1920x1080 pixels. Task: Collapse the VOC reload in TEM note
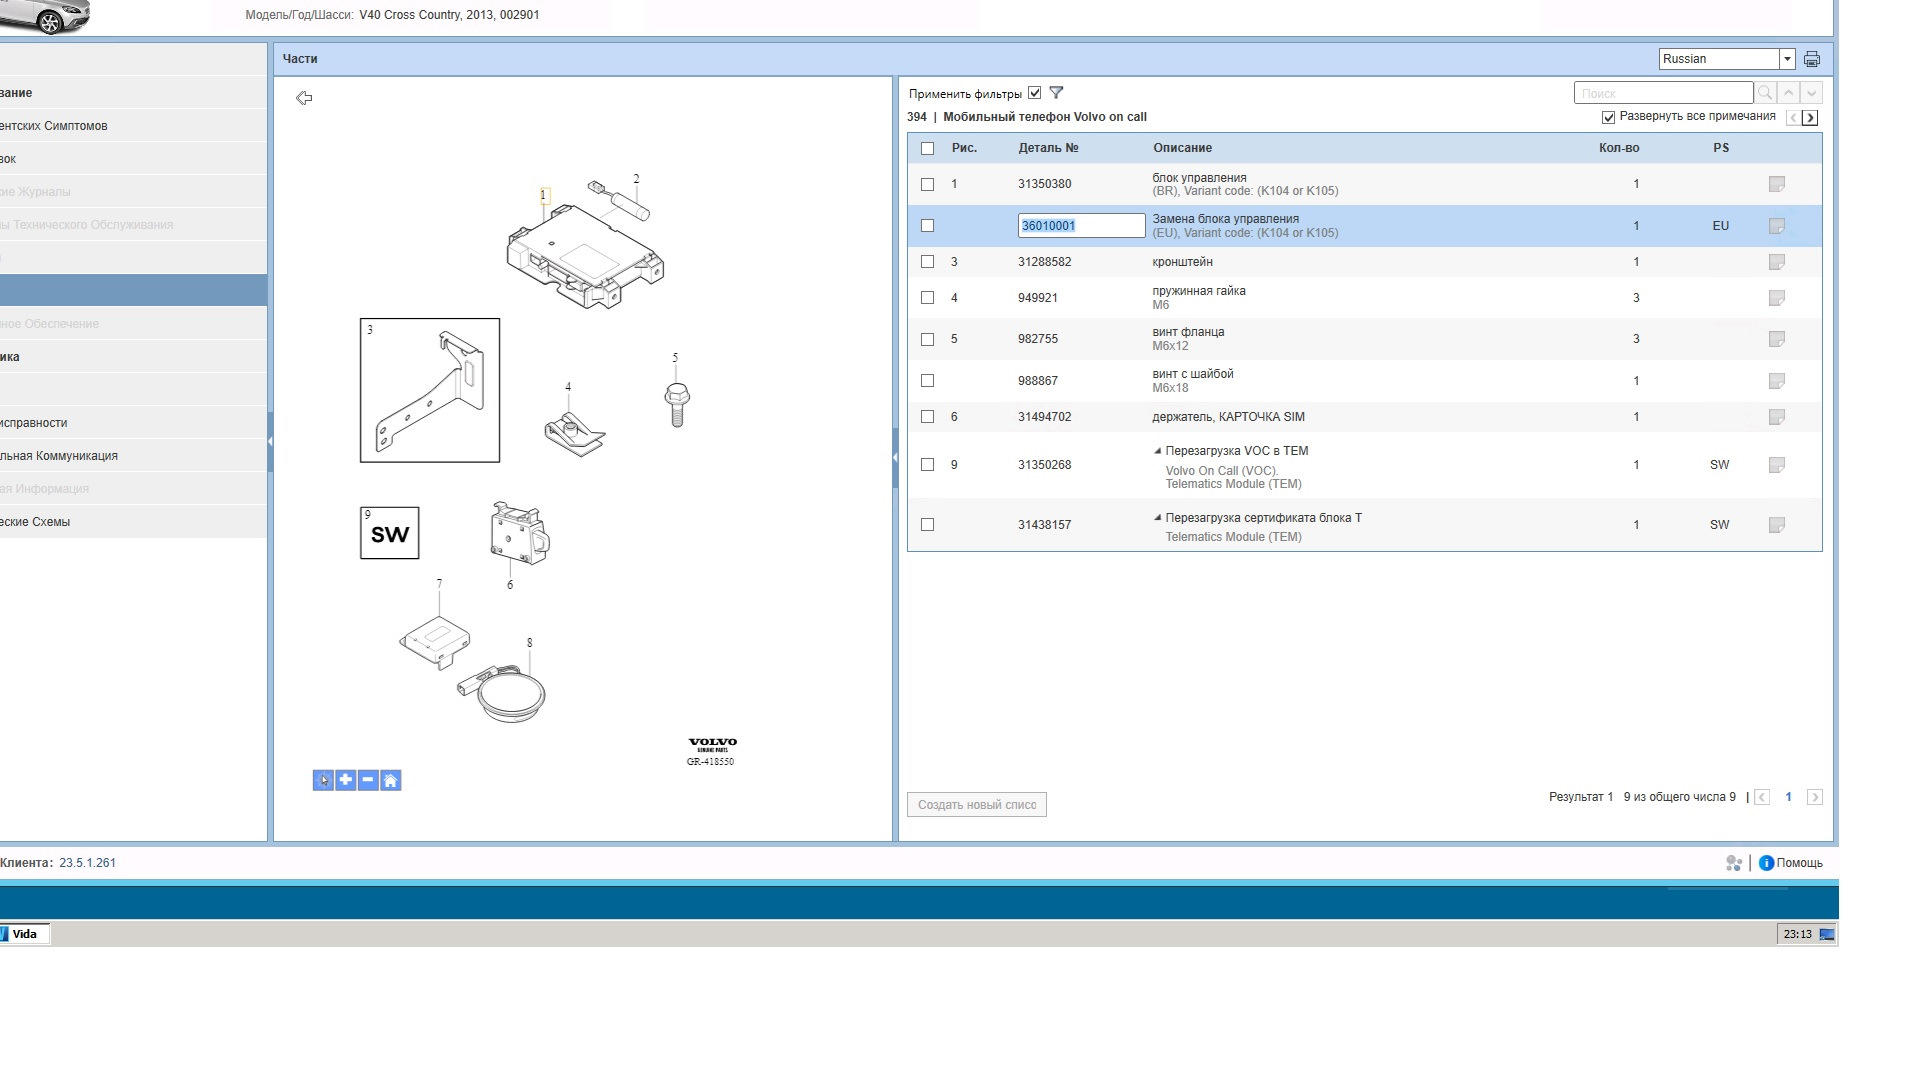coord(1158,451)
